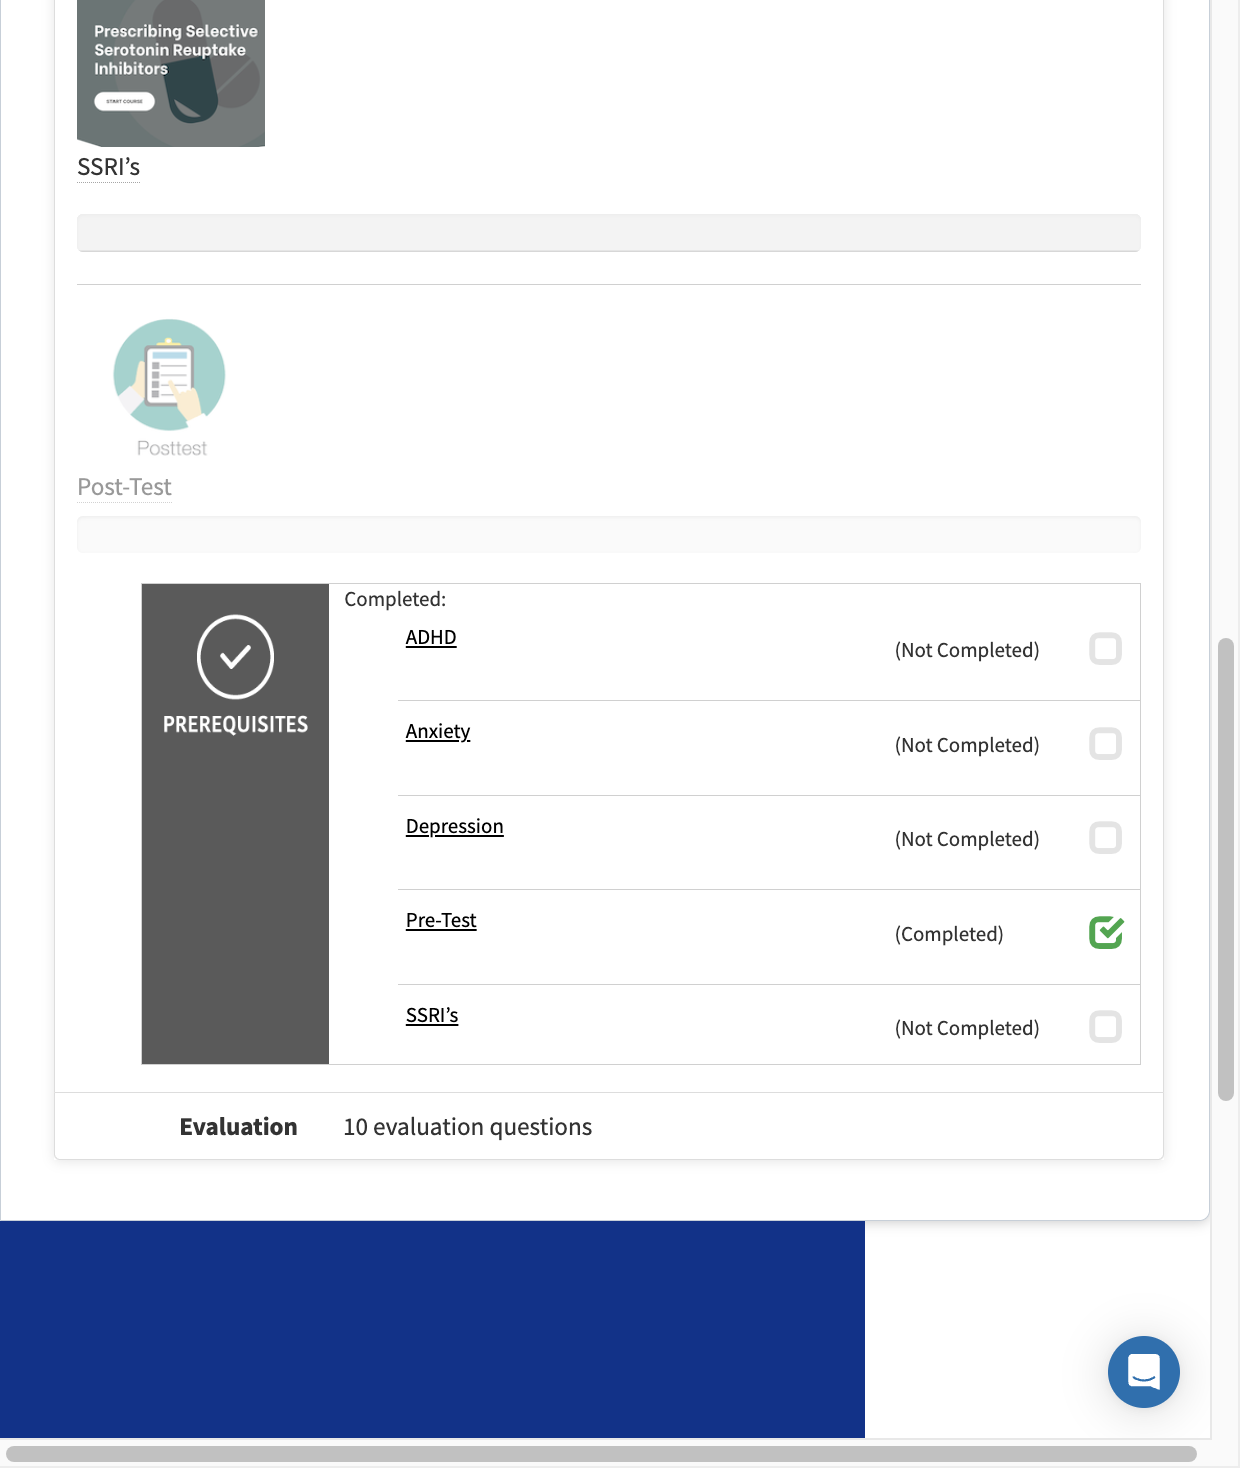The image size is (1240, 1468).
Task: Click the PREREQUISITES heading text
Action: point(235,724)
